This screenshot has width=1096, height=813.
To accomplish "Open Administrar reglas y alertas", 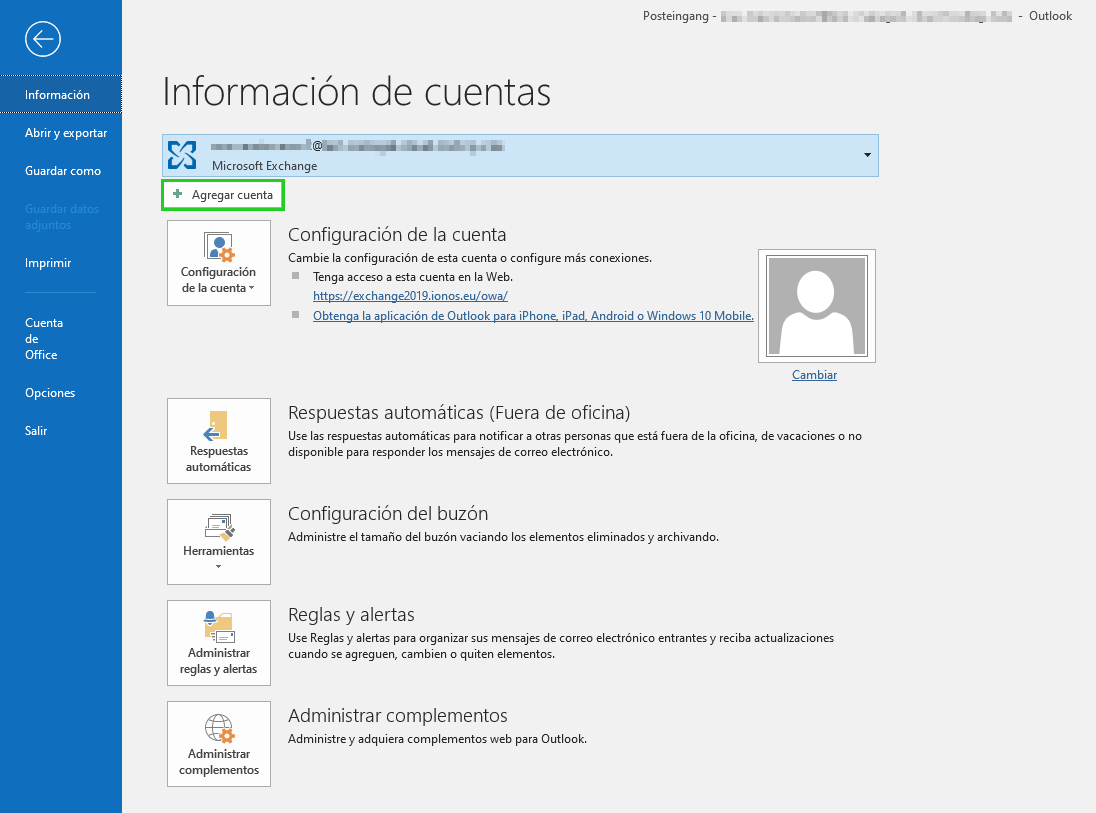I will pos(219,643).
